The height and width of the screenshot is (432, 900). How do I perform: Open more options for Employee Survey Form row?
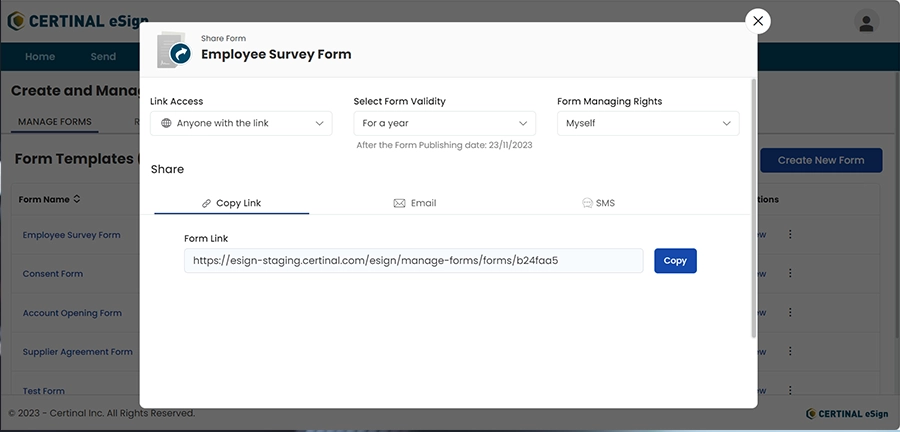(x=790, y=234)
